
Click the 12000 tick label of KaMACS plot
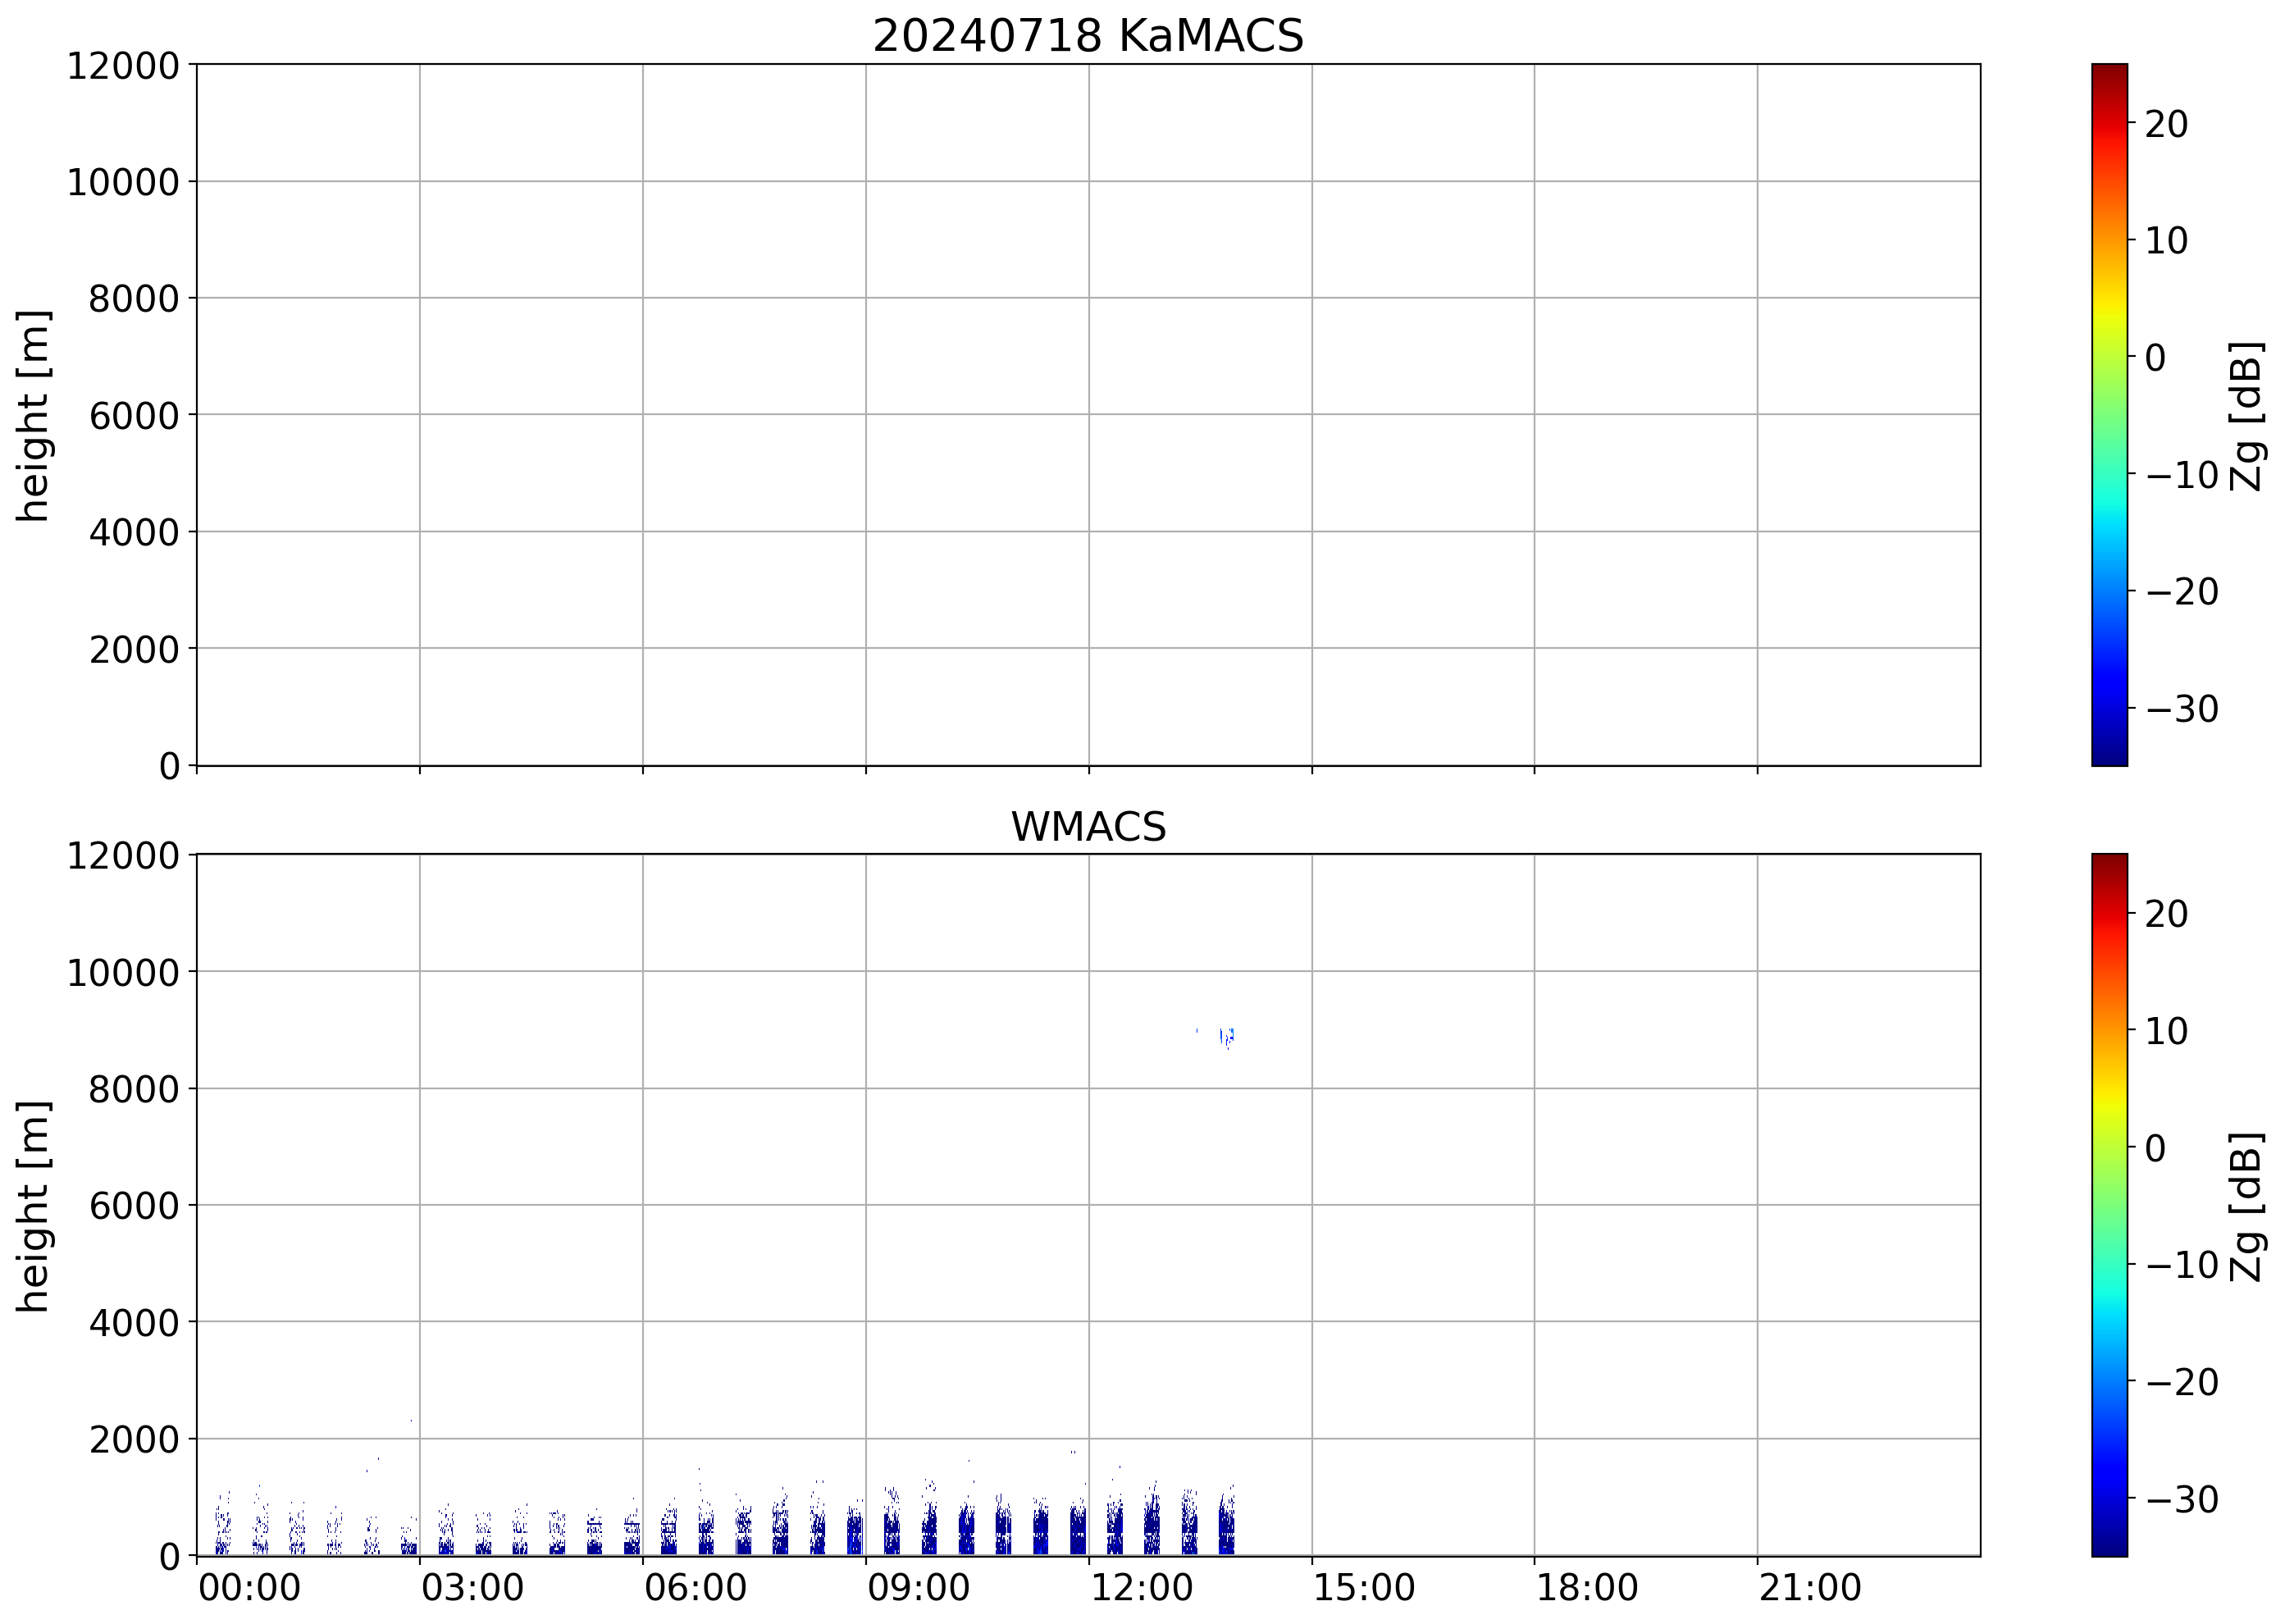(x=122, y=66)
